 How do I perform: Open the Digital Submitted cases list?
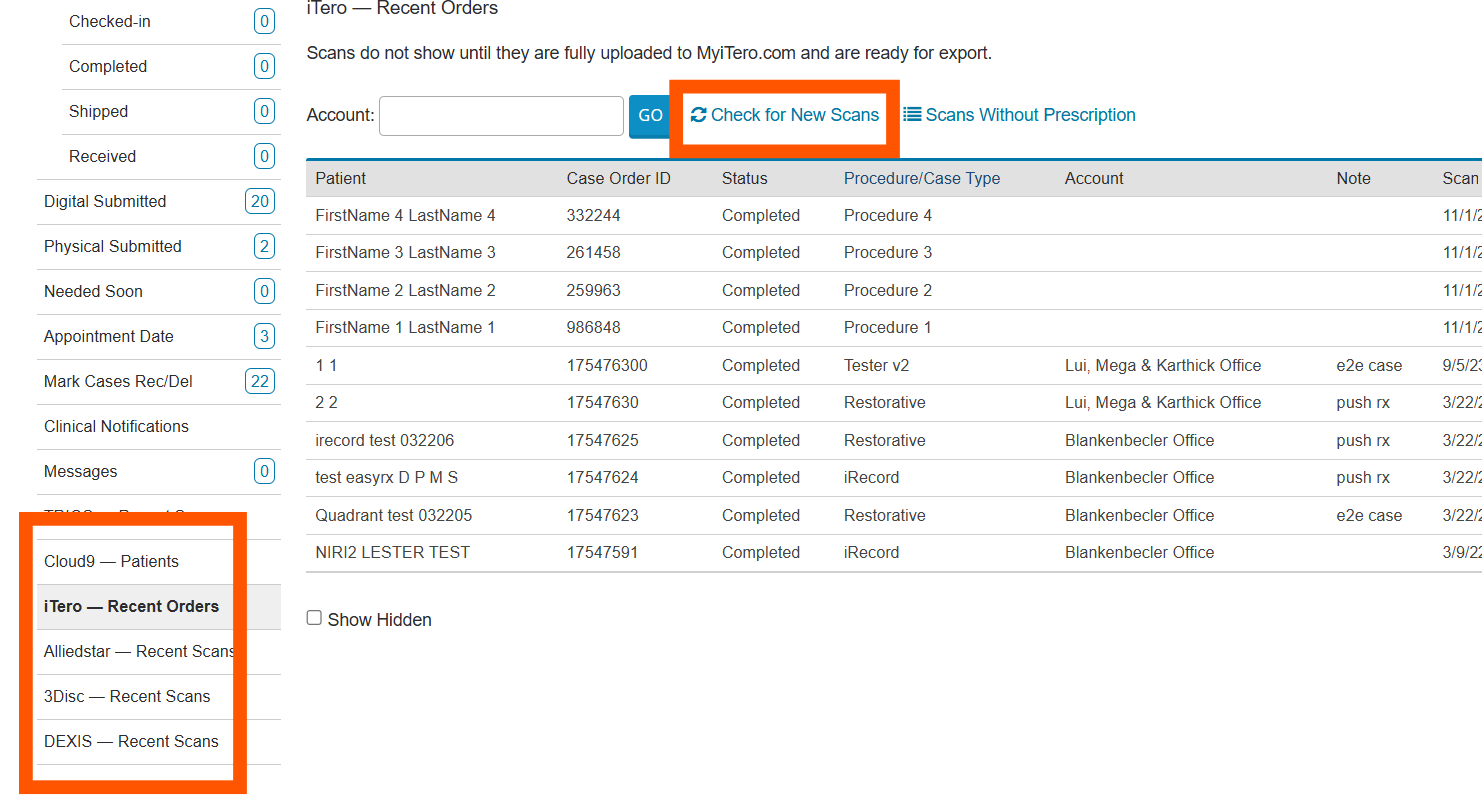click(105, 201)
